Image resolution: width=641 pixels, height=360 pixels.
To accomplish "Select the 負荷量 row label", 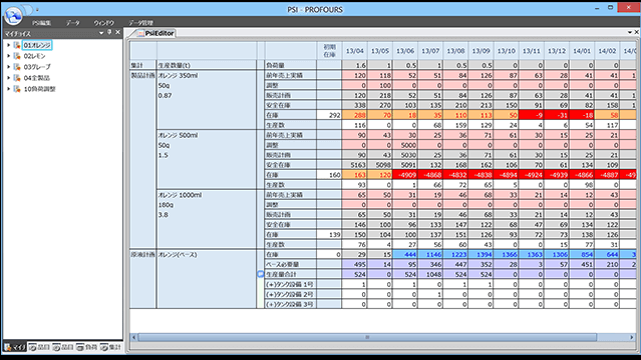I will (x=290, y=65).
